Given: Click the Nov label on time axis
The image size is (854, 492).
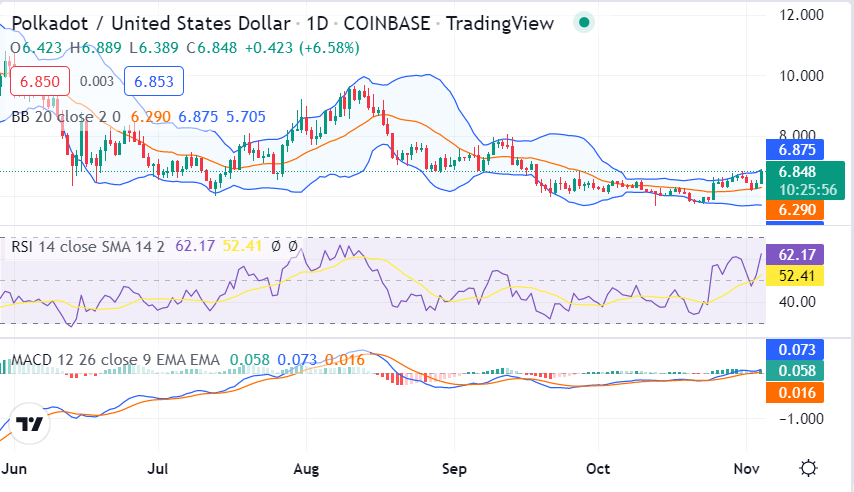Looking at the screenshot, I should pos(746,469).
